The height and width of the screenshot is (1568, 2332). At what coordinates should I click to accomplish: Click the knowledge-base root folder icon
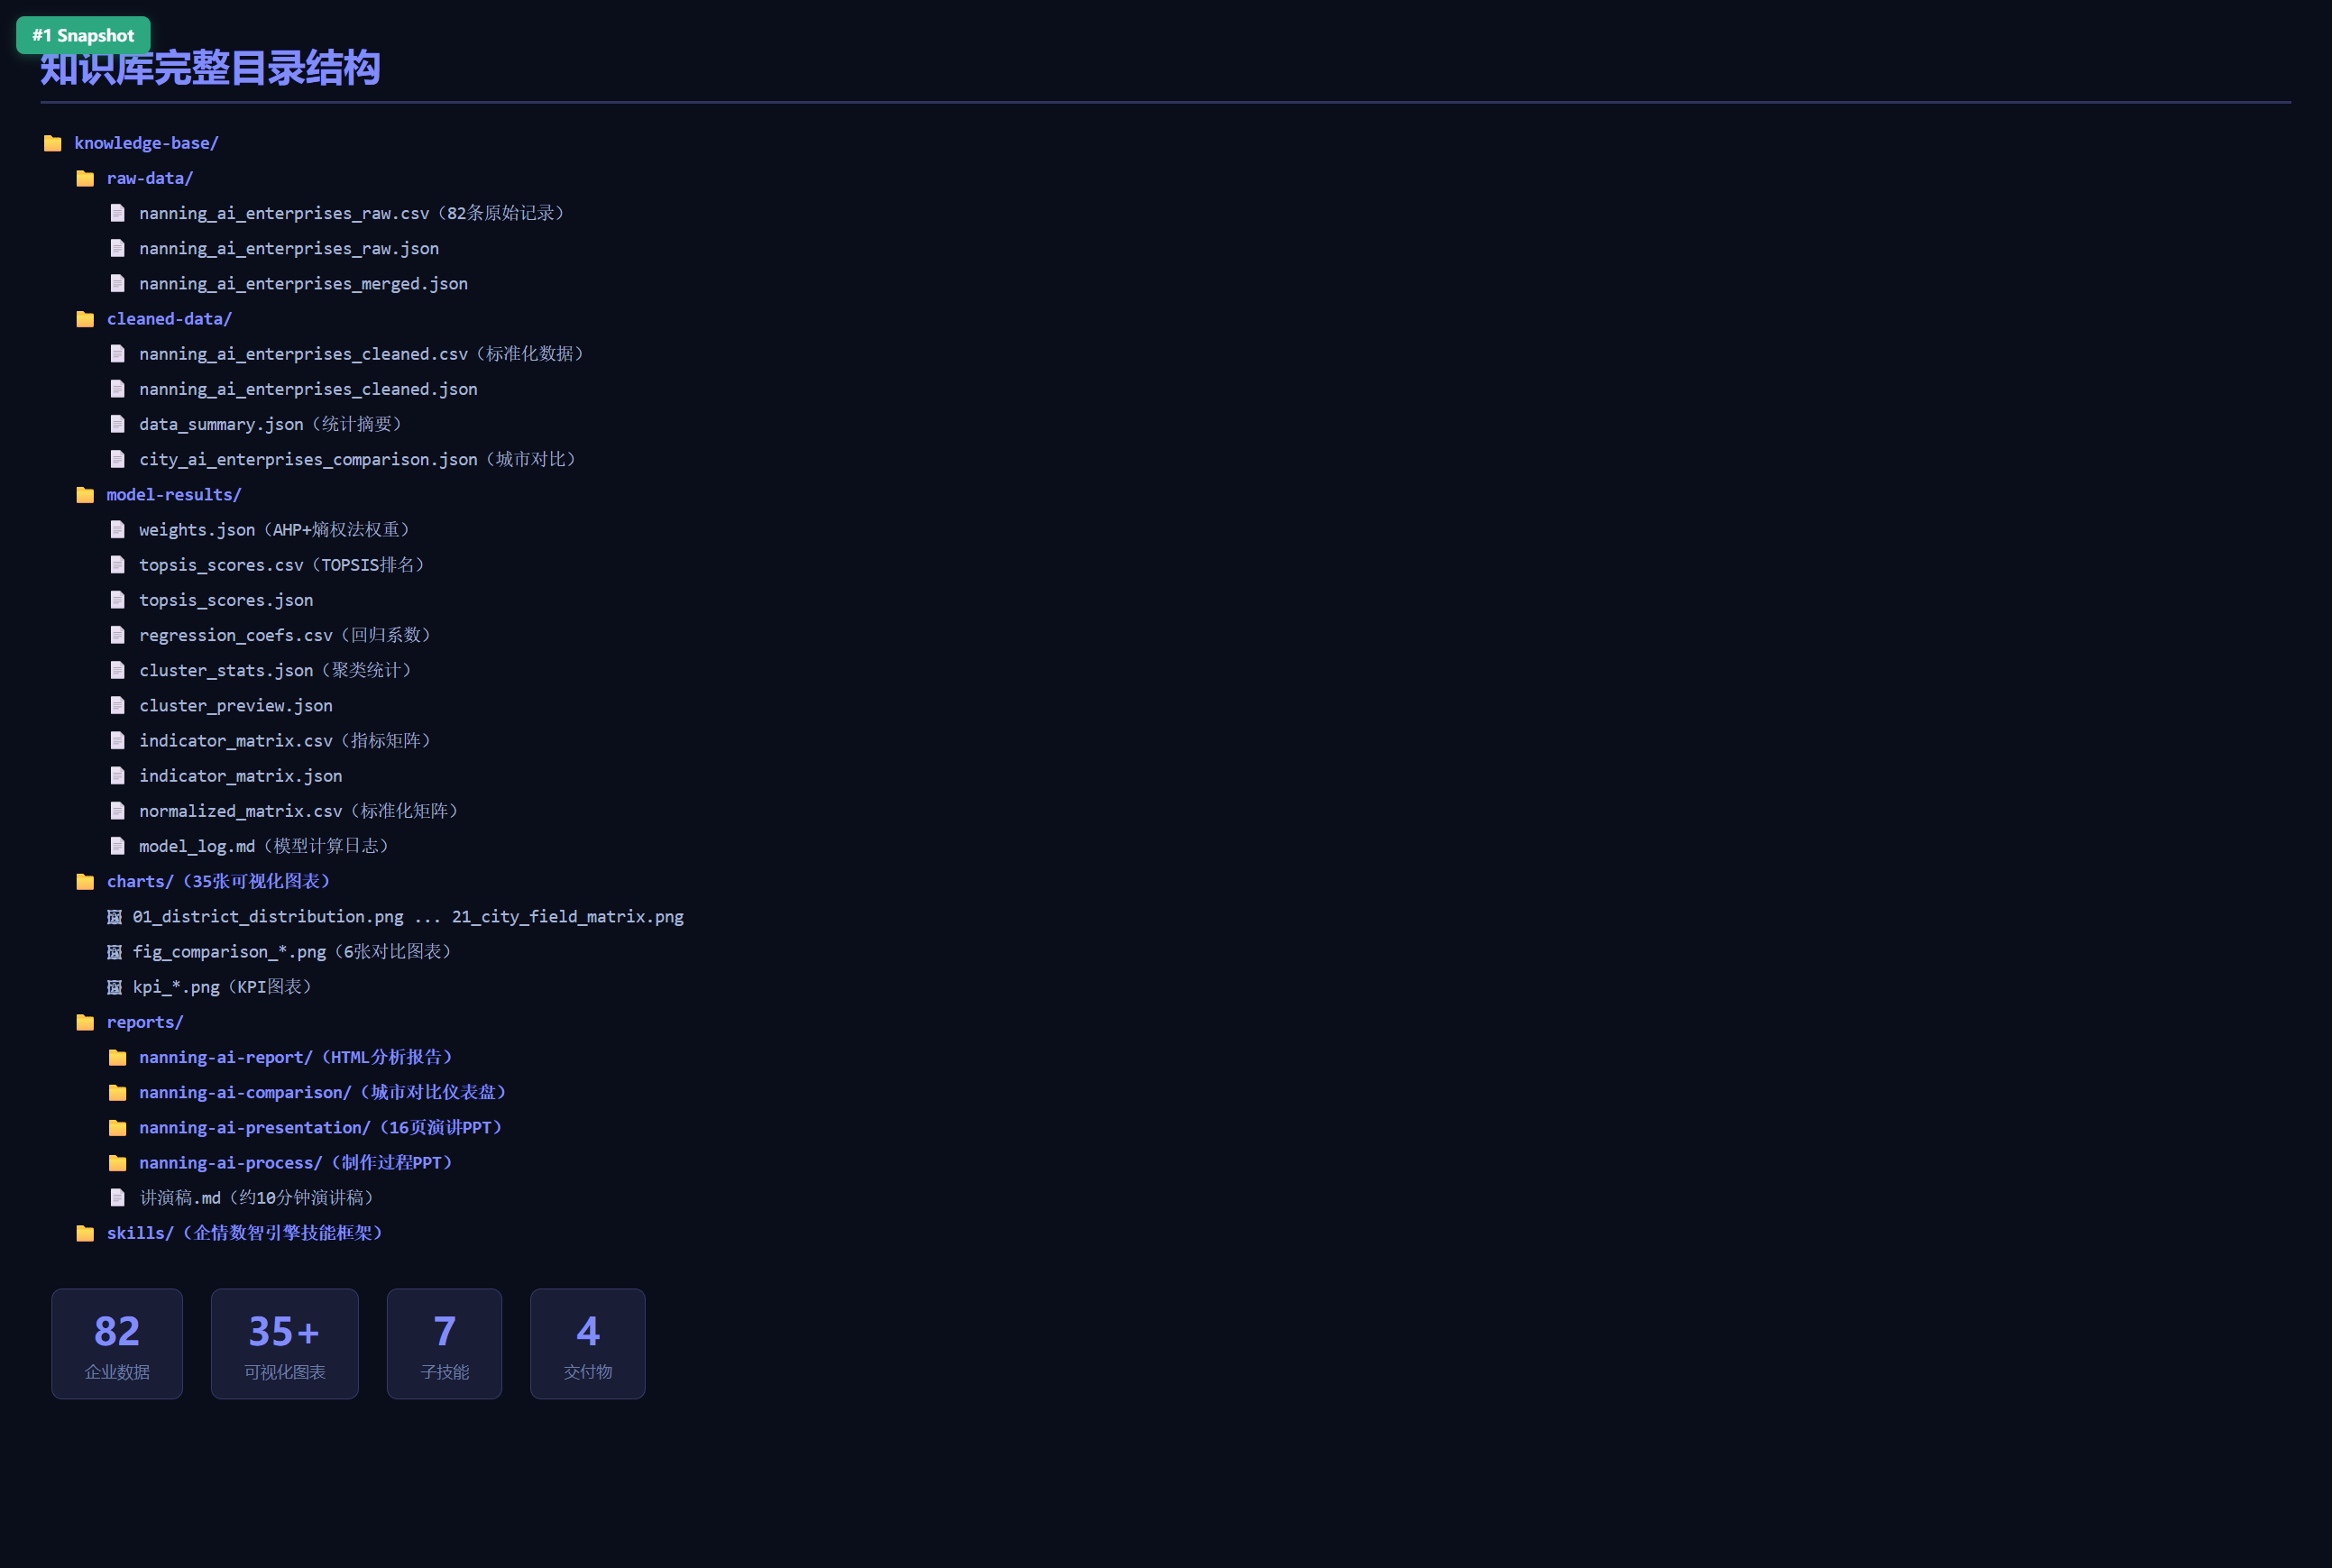point(53,143)
